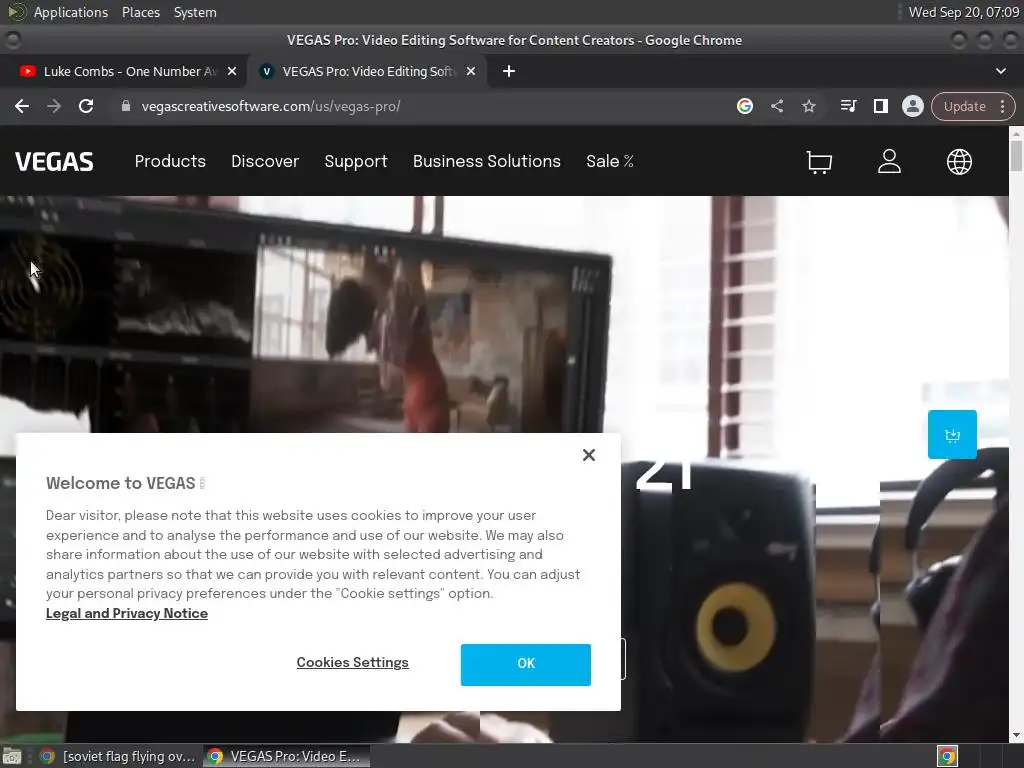
Task: Click the Chrome icon in bottom-right tray
Action: pos(948,756)
